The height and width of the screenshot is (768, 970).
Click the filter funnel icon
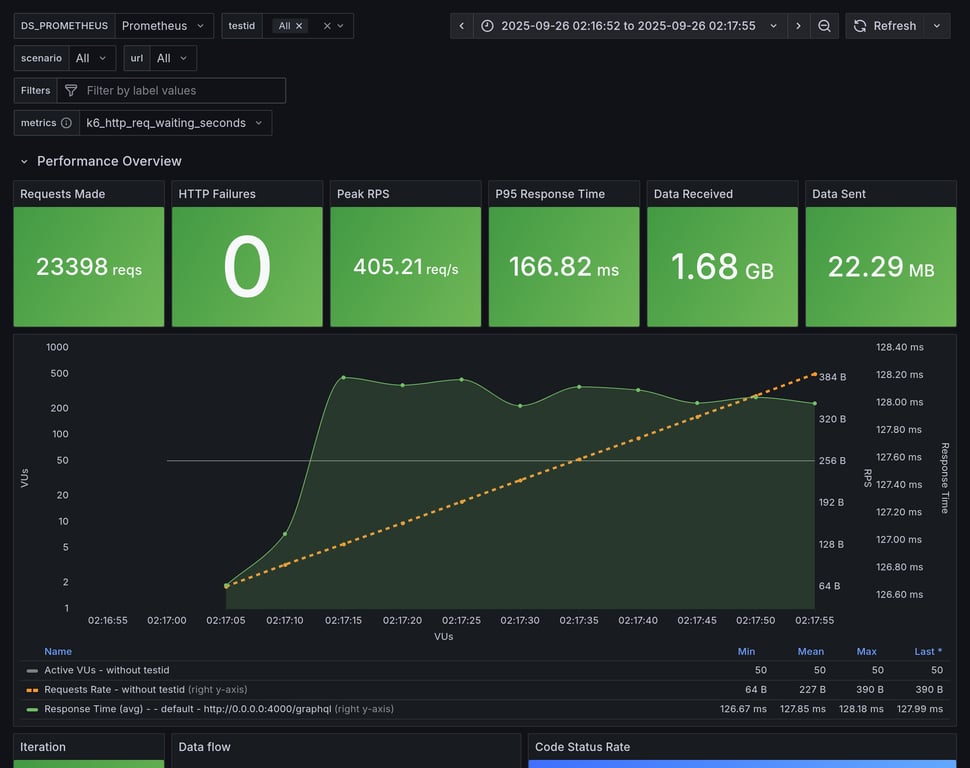point(71,91)
